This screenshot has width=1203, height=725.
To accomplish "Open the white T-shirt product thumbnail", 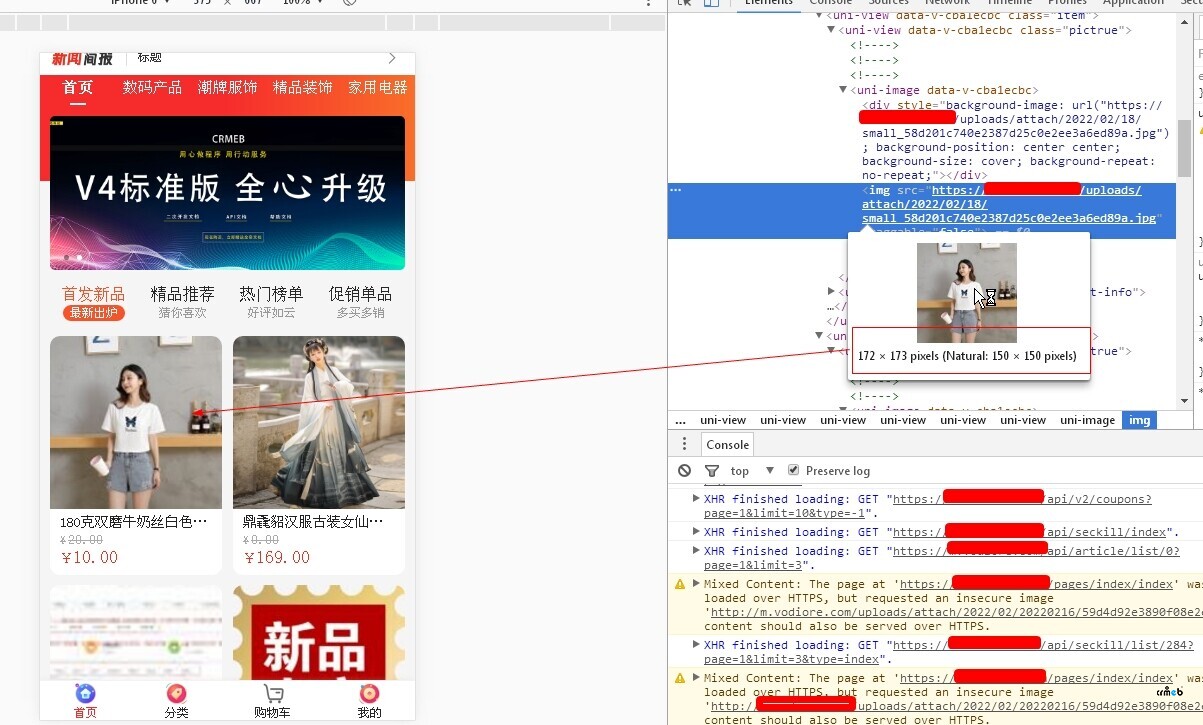I will pos(136,422).
